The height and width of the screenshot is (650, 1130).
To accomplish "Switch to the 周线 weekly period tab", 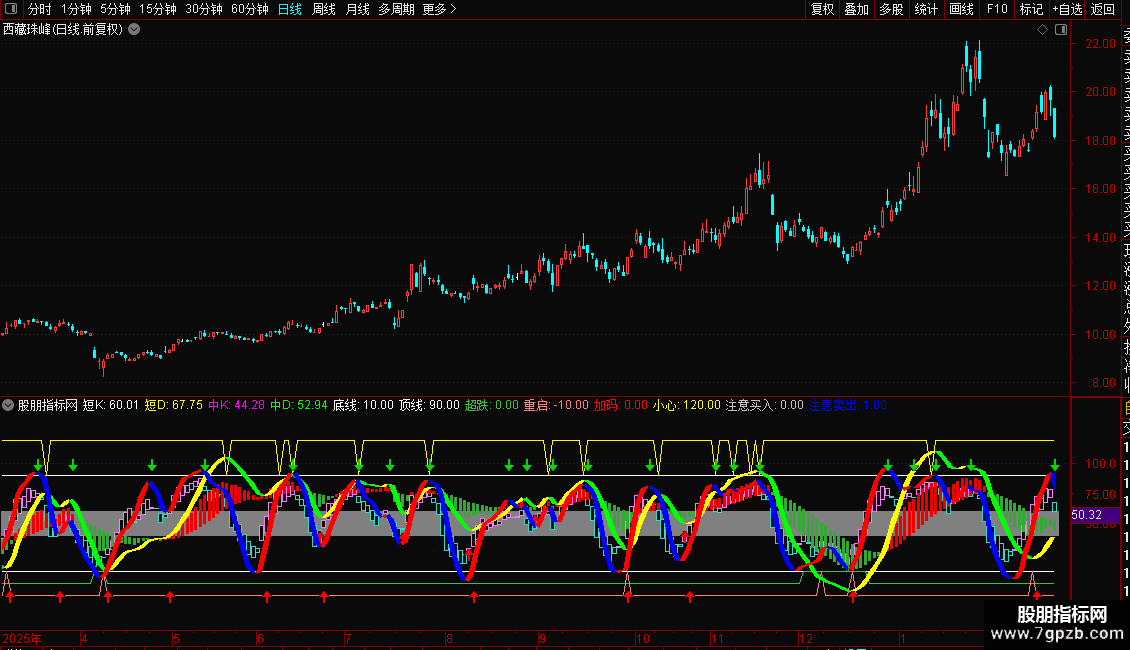I will (324, 9).
